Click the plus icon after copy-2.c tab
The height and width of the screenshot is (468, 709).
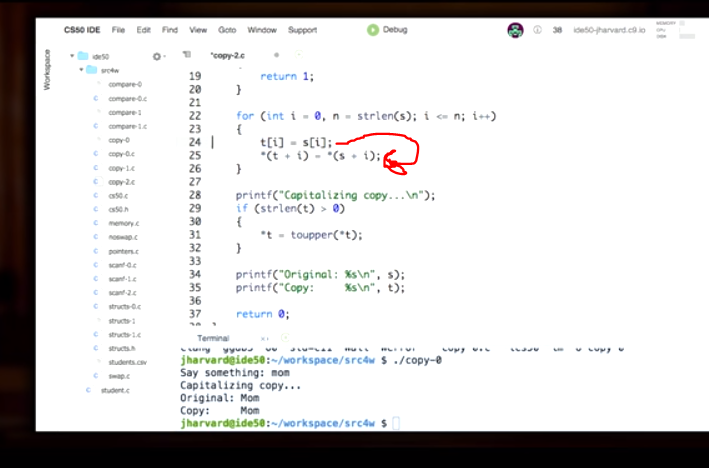(x=298, y=55)
